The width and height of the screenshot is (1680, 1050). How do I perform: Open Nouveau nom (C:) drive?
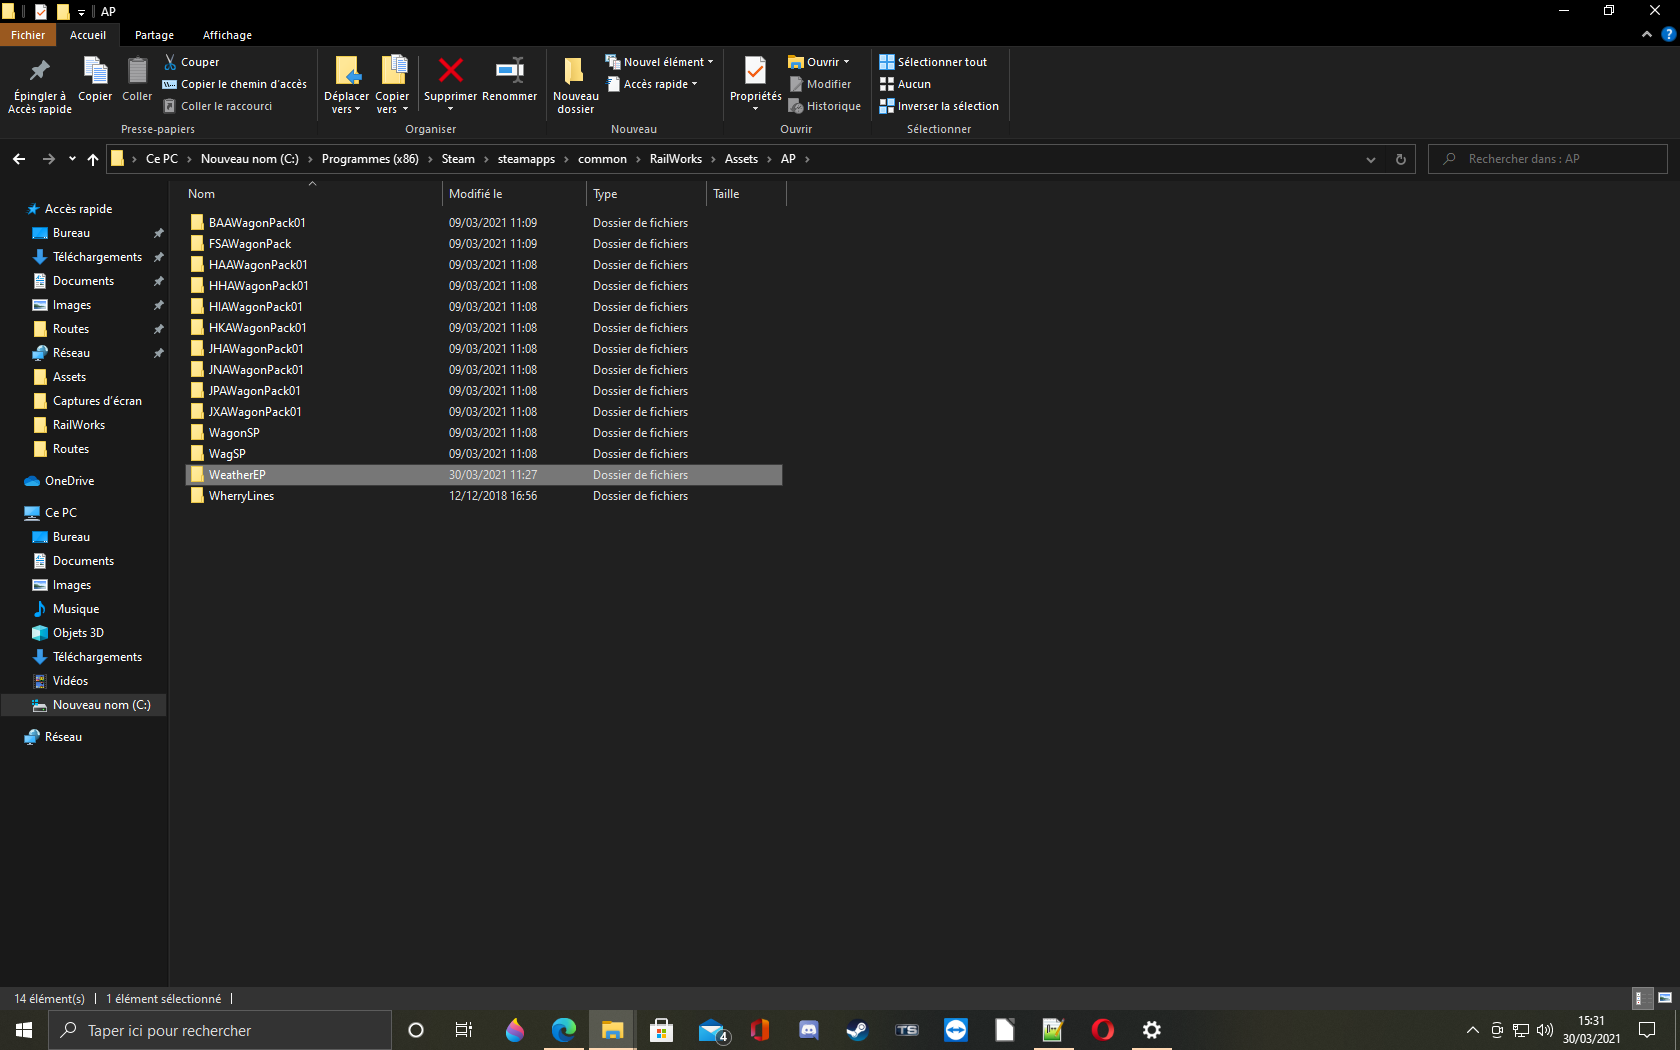101,705
